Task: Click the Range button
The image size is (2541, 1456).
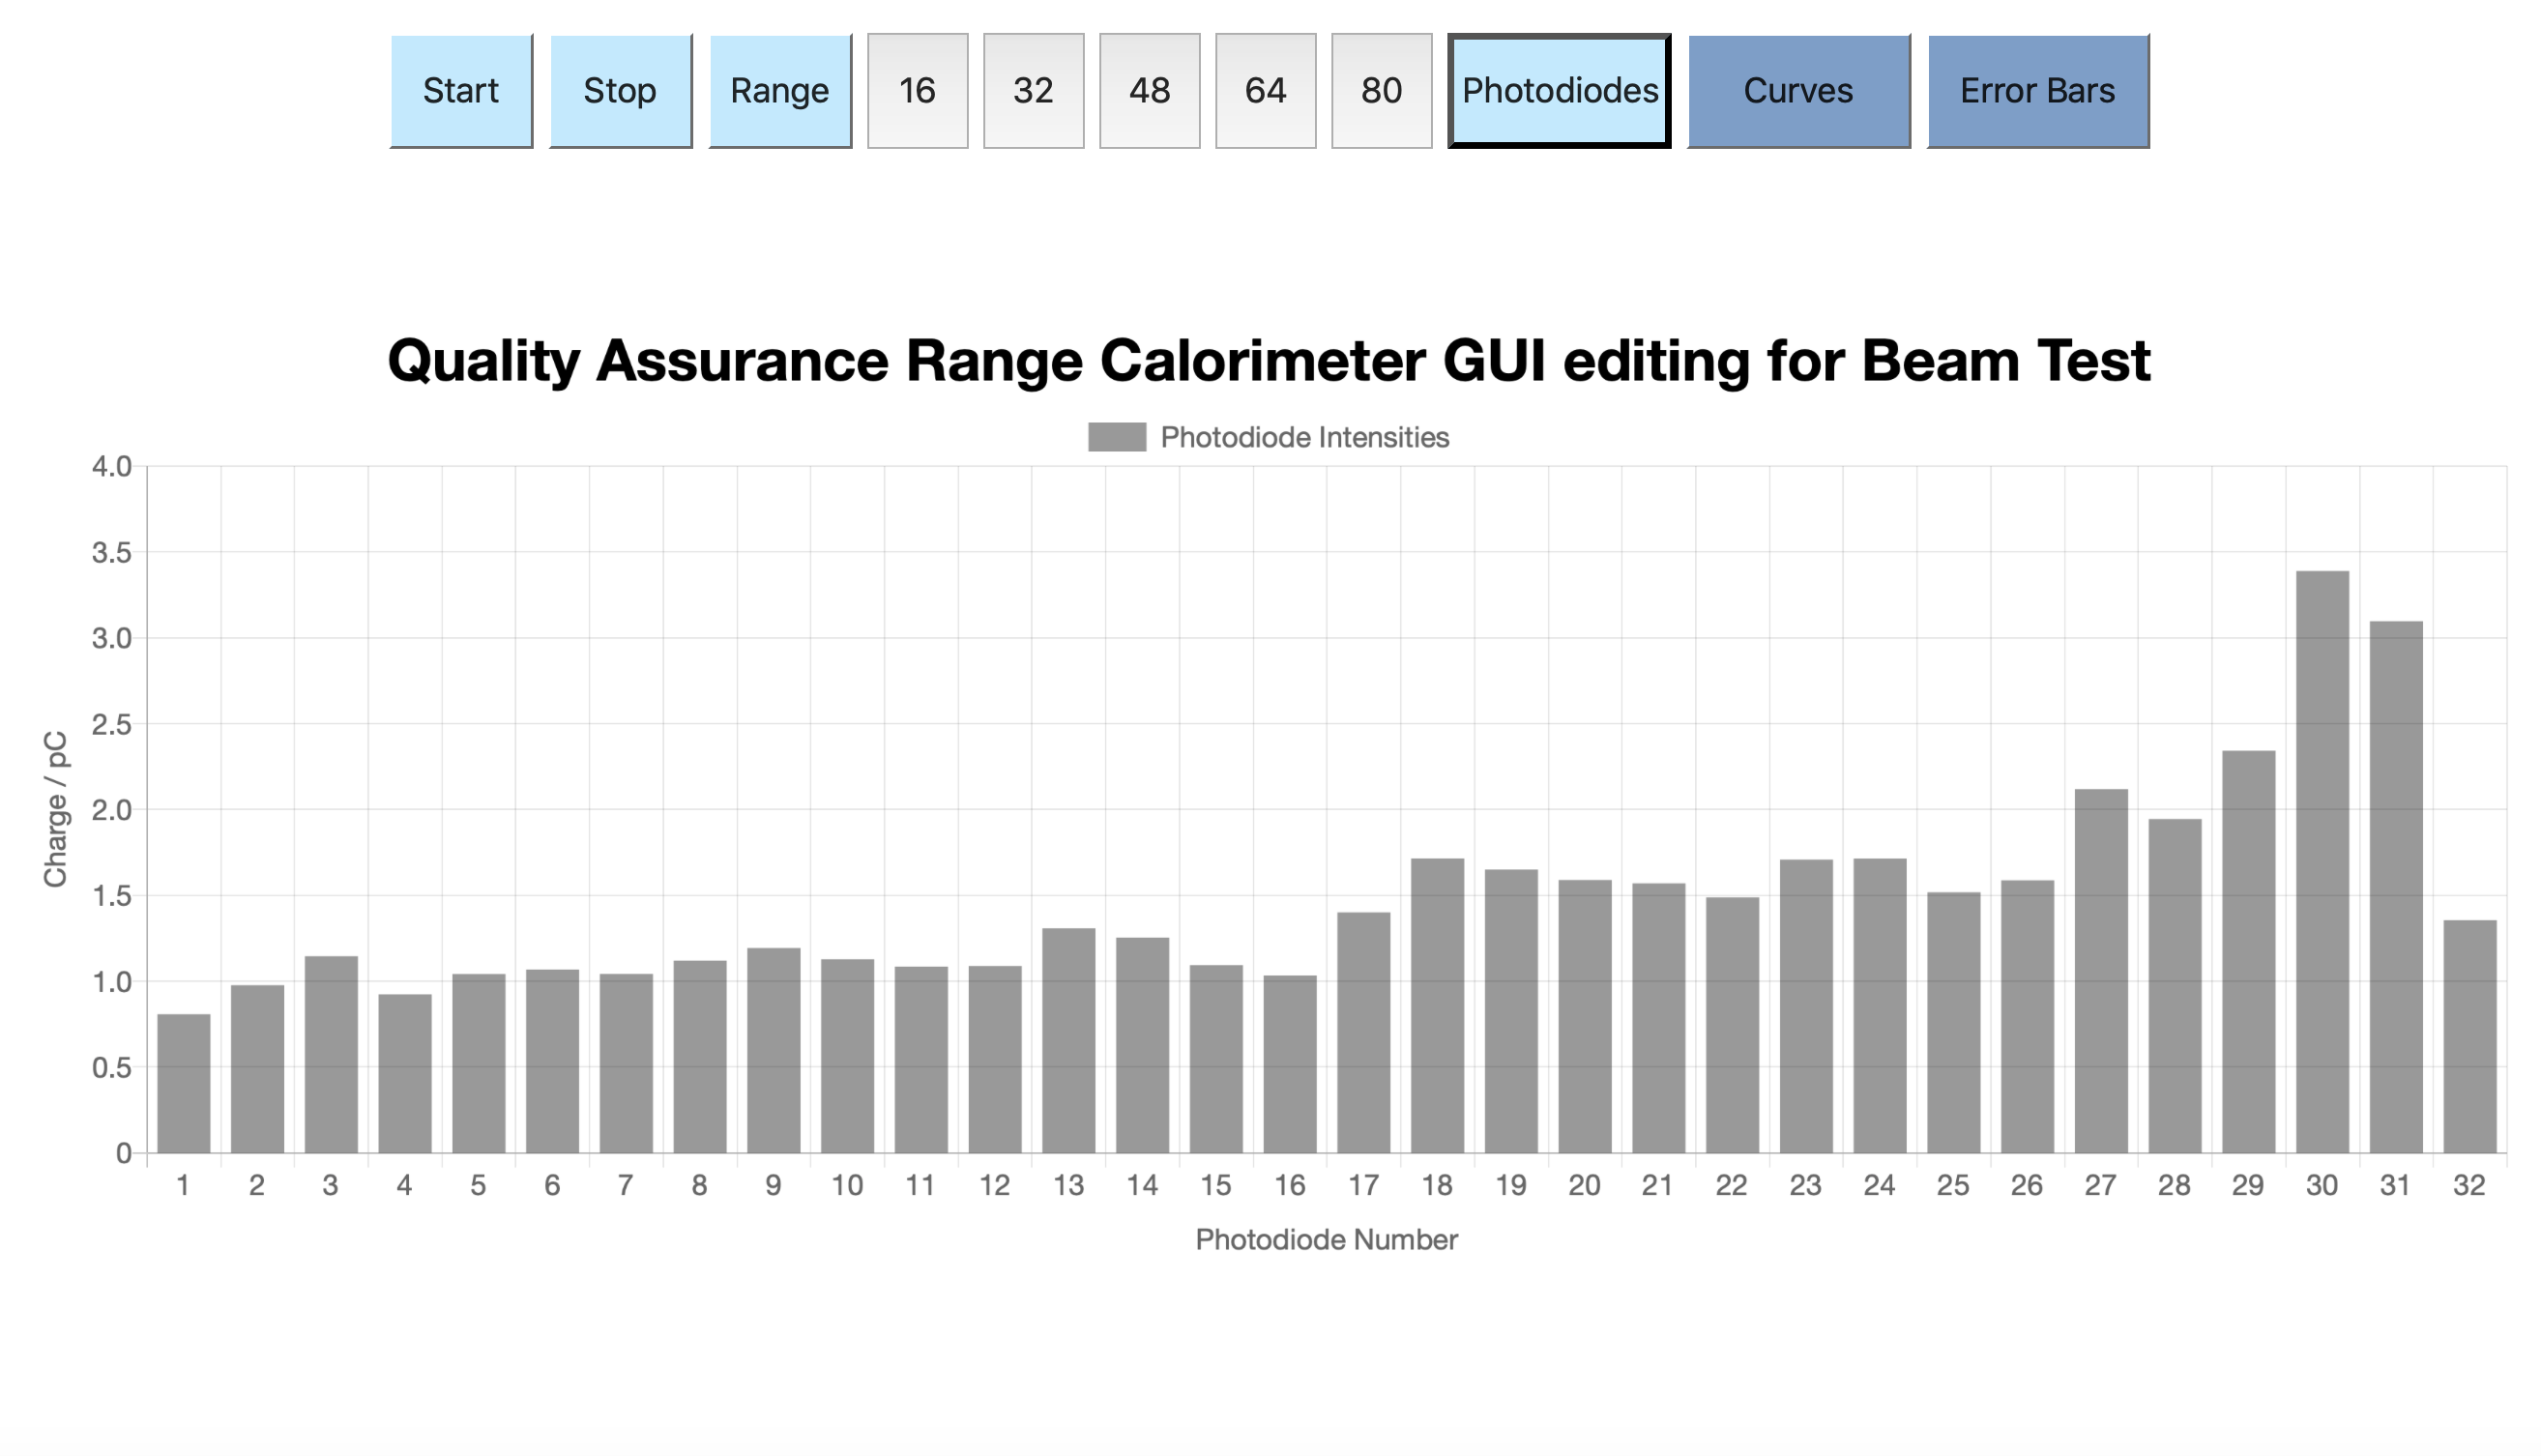Action: pos(780,91)
